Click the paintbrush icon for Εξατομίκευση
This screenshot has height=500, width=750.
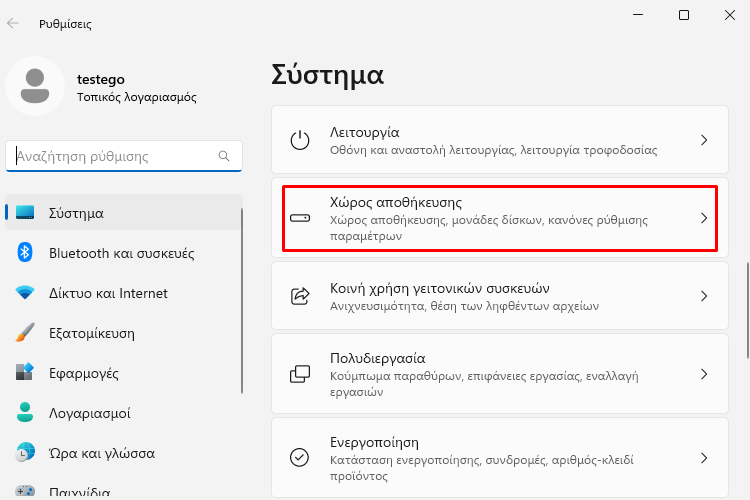click(25, 333)
